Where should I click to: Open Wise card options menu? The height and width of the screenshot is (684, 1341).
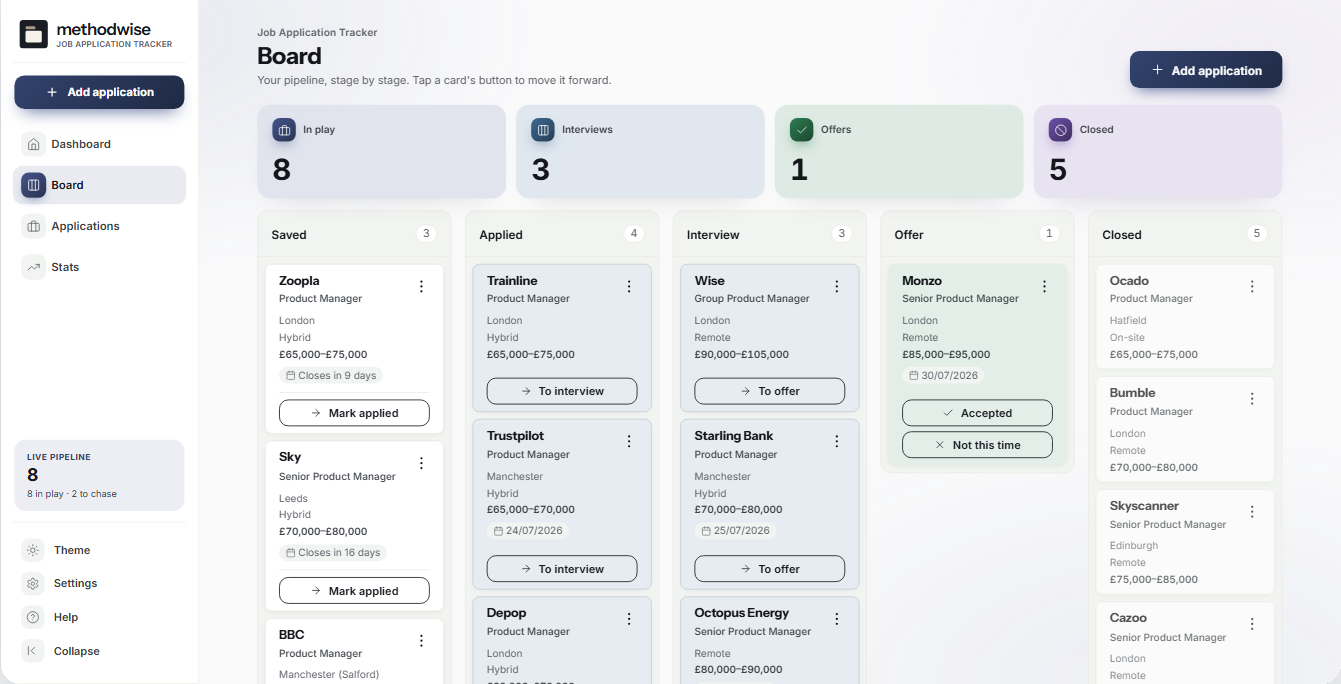tap(837, 287)
